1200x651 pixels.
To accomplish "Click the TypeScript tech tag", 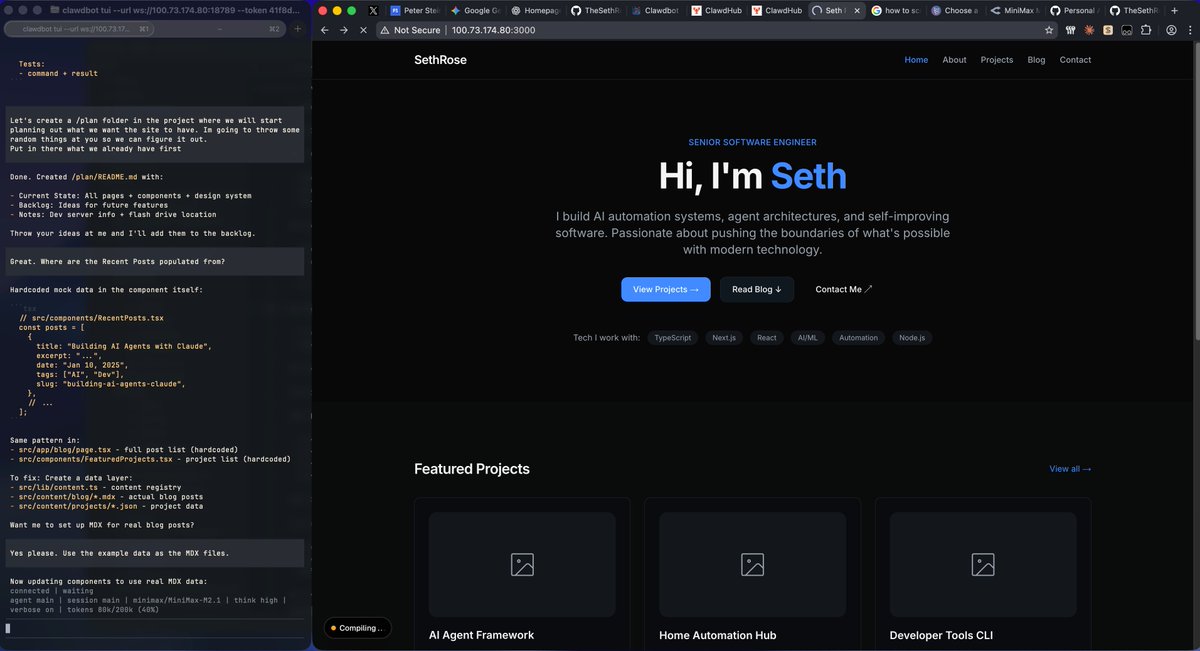I will click(673, 338).
